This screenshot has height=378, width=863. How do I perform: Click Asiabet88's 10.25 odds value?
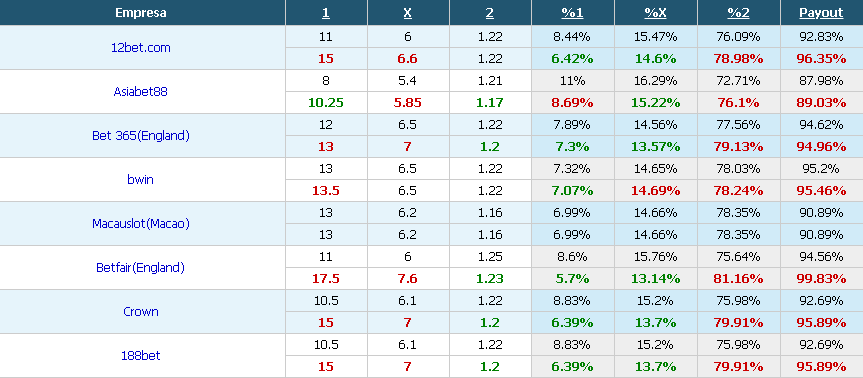[x=326, y=102]
